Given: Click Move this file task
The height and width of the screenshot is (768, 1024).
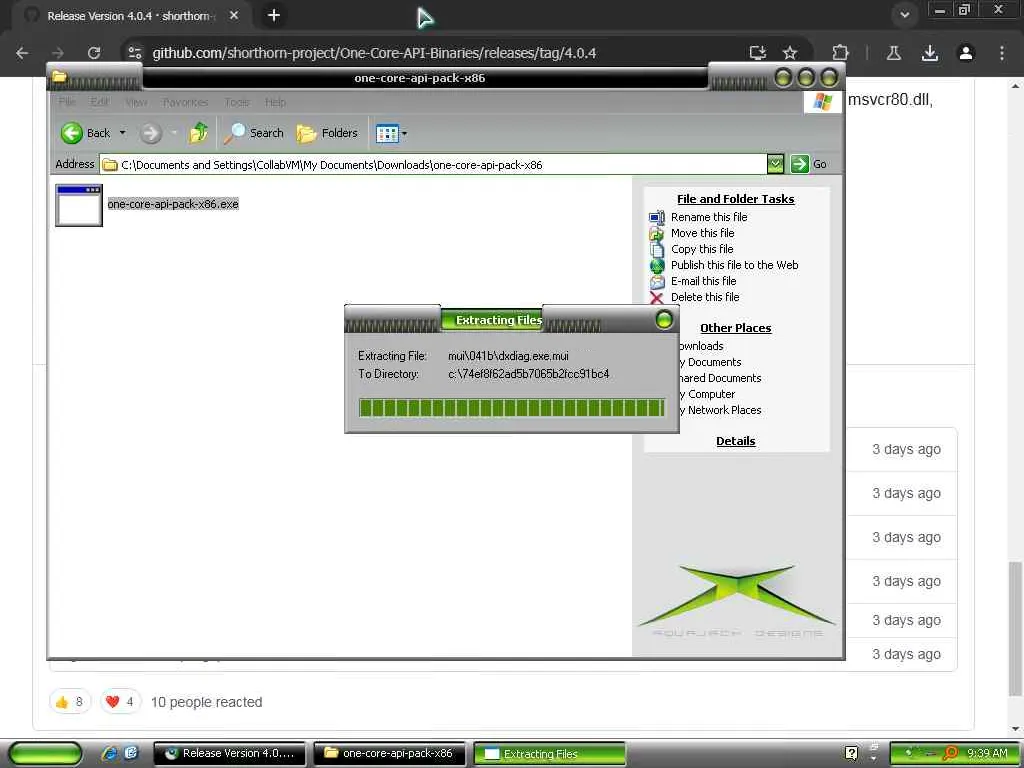Looking at the screenshot, I should coord(703,233).
